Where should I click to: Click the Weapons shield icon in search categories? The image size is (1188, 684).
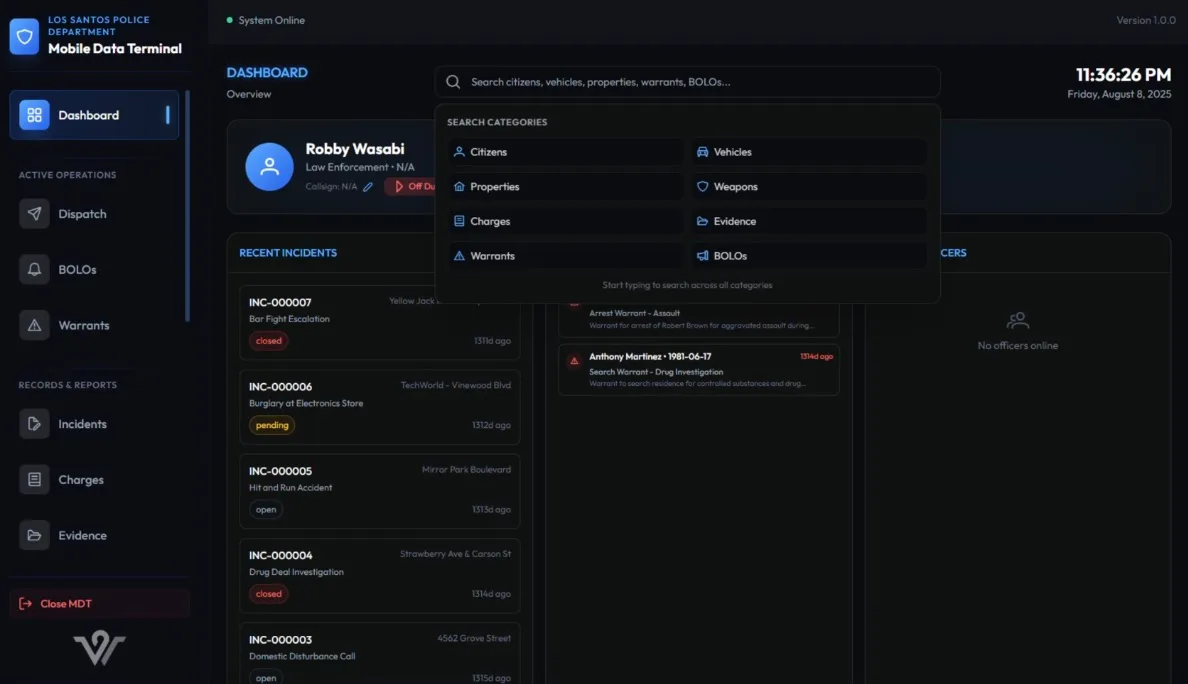[702, 186]
